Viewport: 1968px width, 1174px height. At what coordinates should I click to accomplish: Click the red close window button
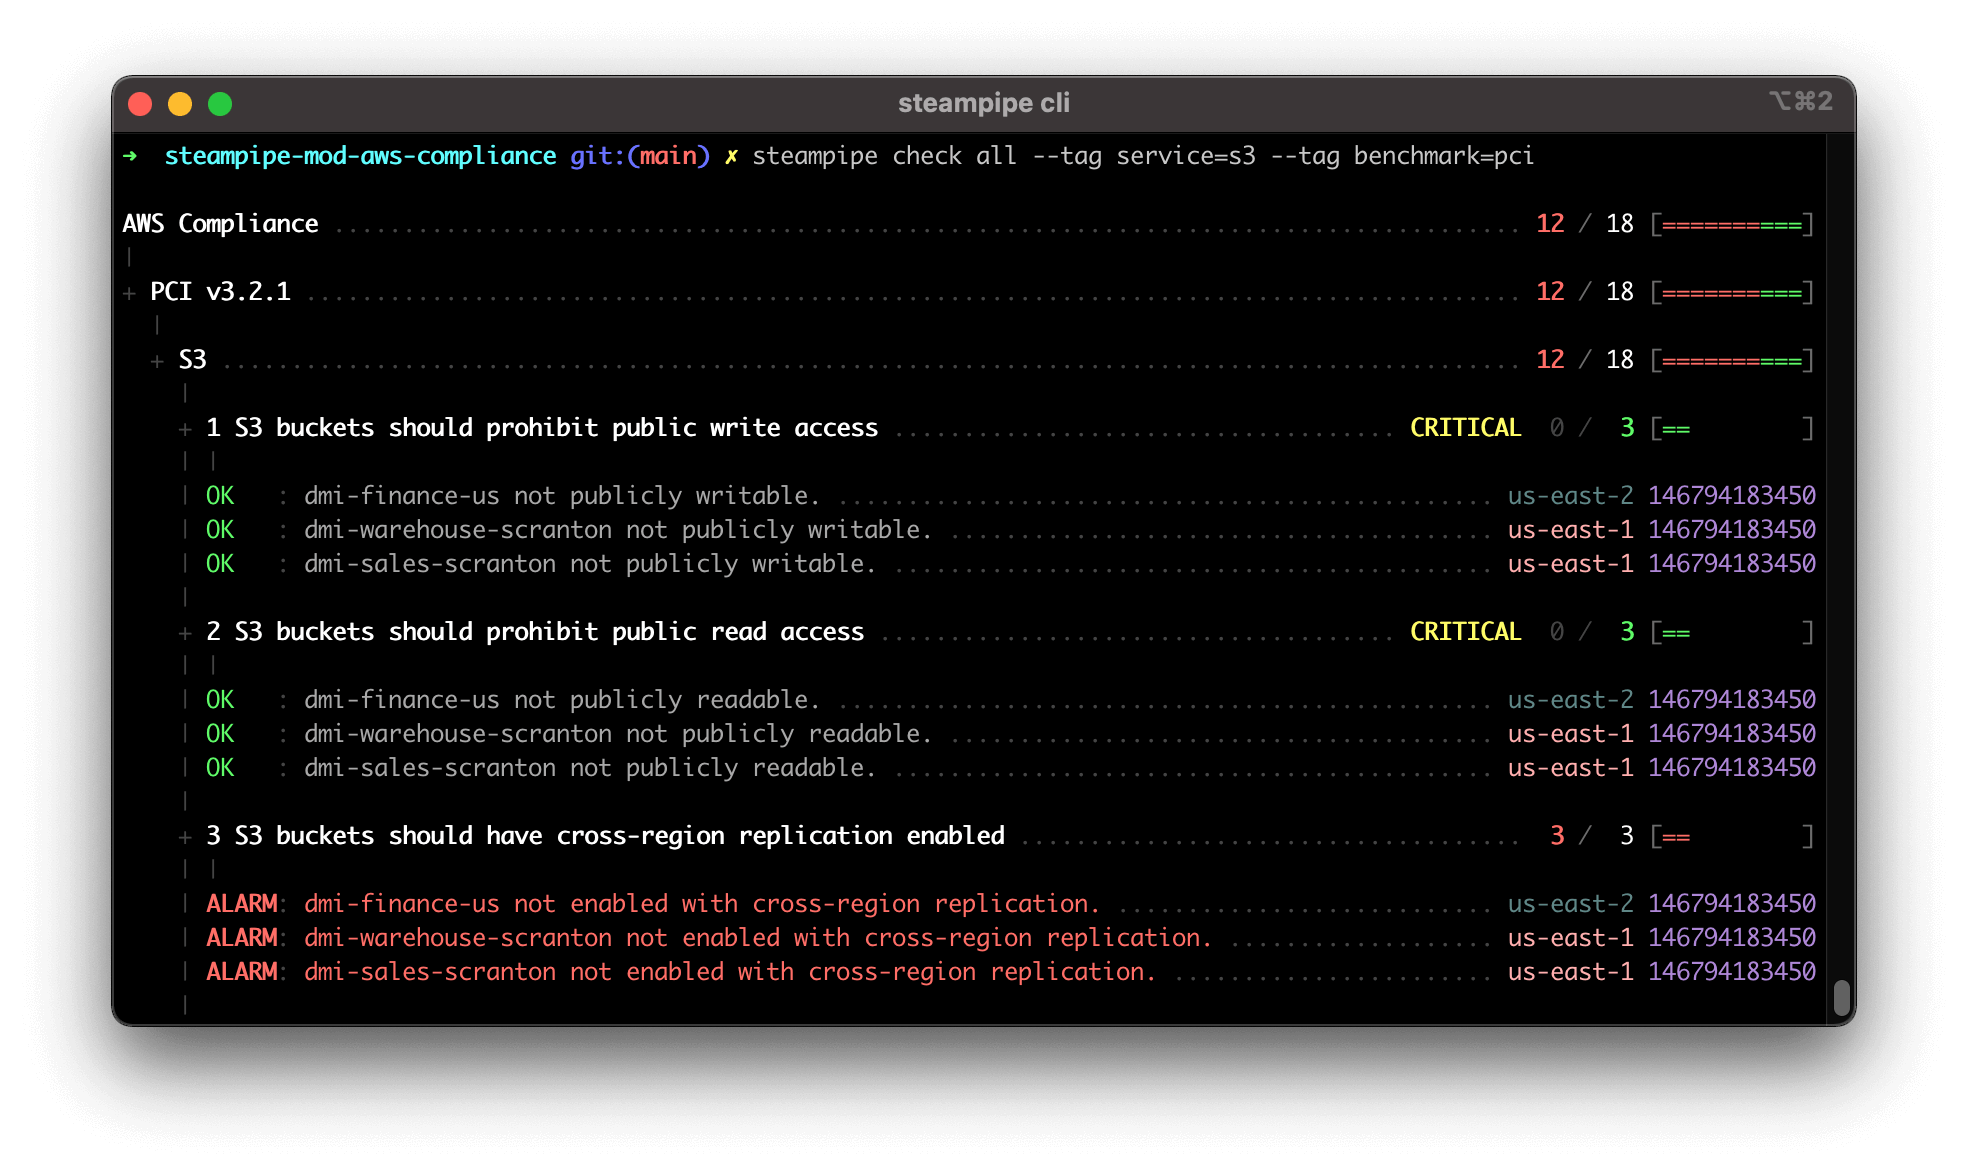[x=140, y=104]
